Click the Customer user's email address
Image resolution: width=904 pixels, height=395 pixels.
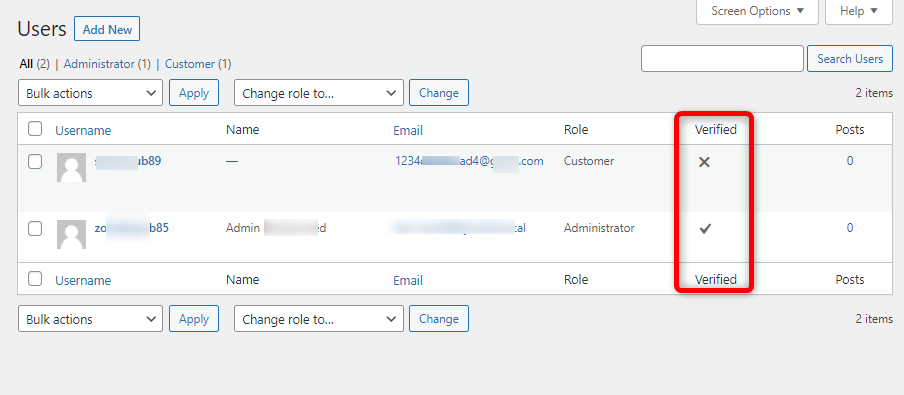click(x=469, y=161)
